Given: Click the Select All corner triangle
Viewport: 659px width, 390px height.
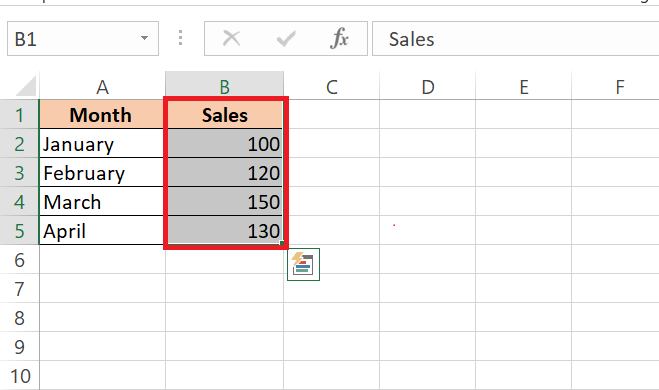Looking at the screenshot, I should [26, 86].
